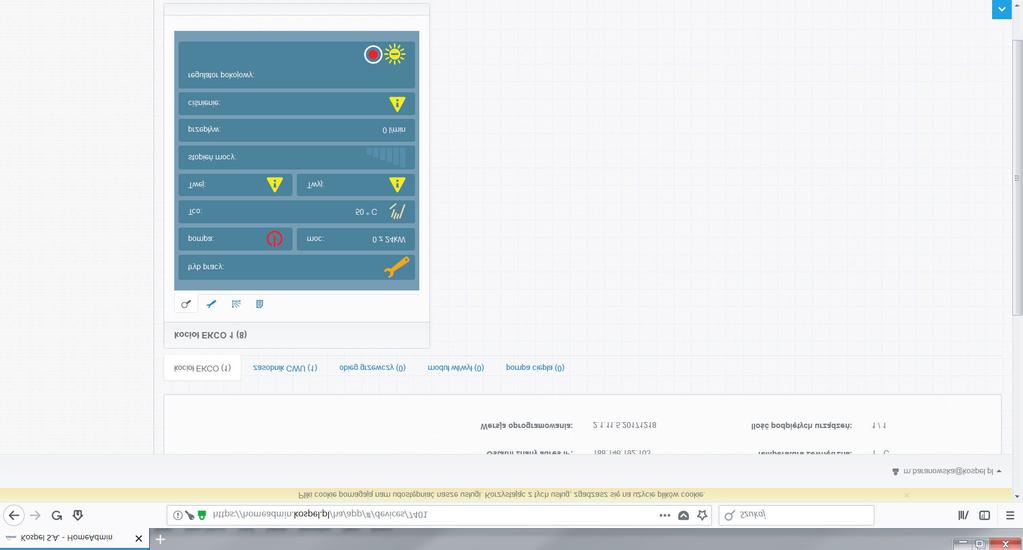Select the document icon under boiler panel
The image size is (1023, 550).
point(260,304)
